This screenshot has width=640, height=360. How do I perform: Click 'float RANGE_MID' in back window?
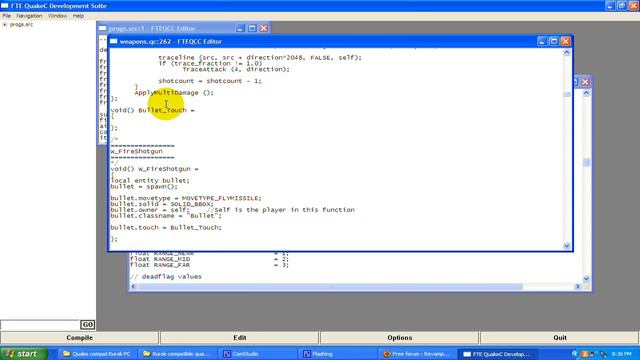(x=160, y=259)
